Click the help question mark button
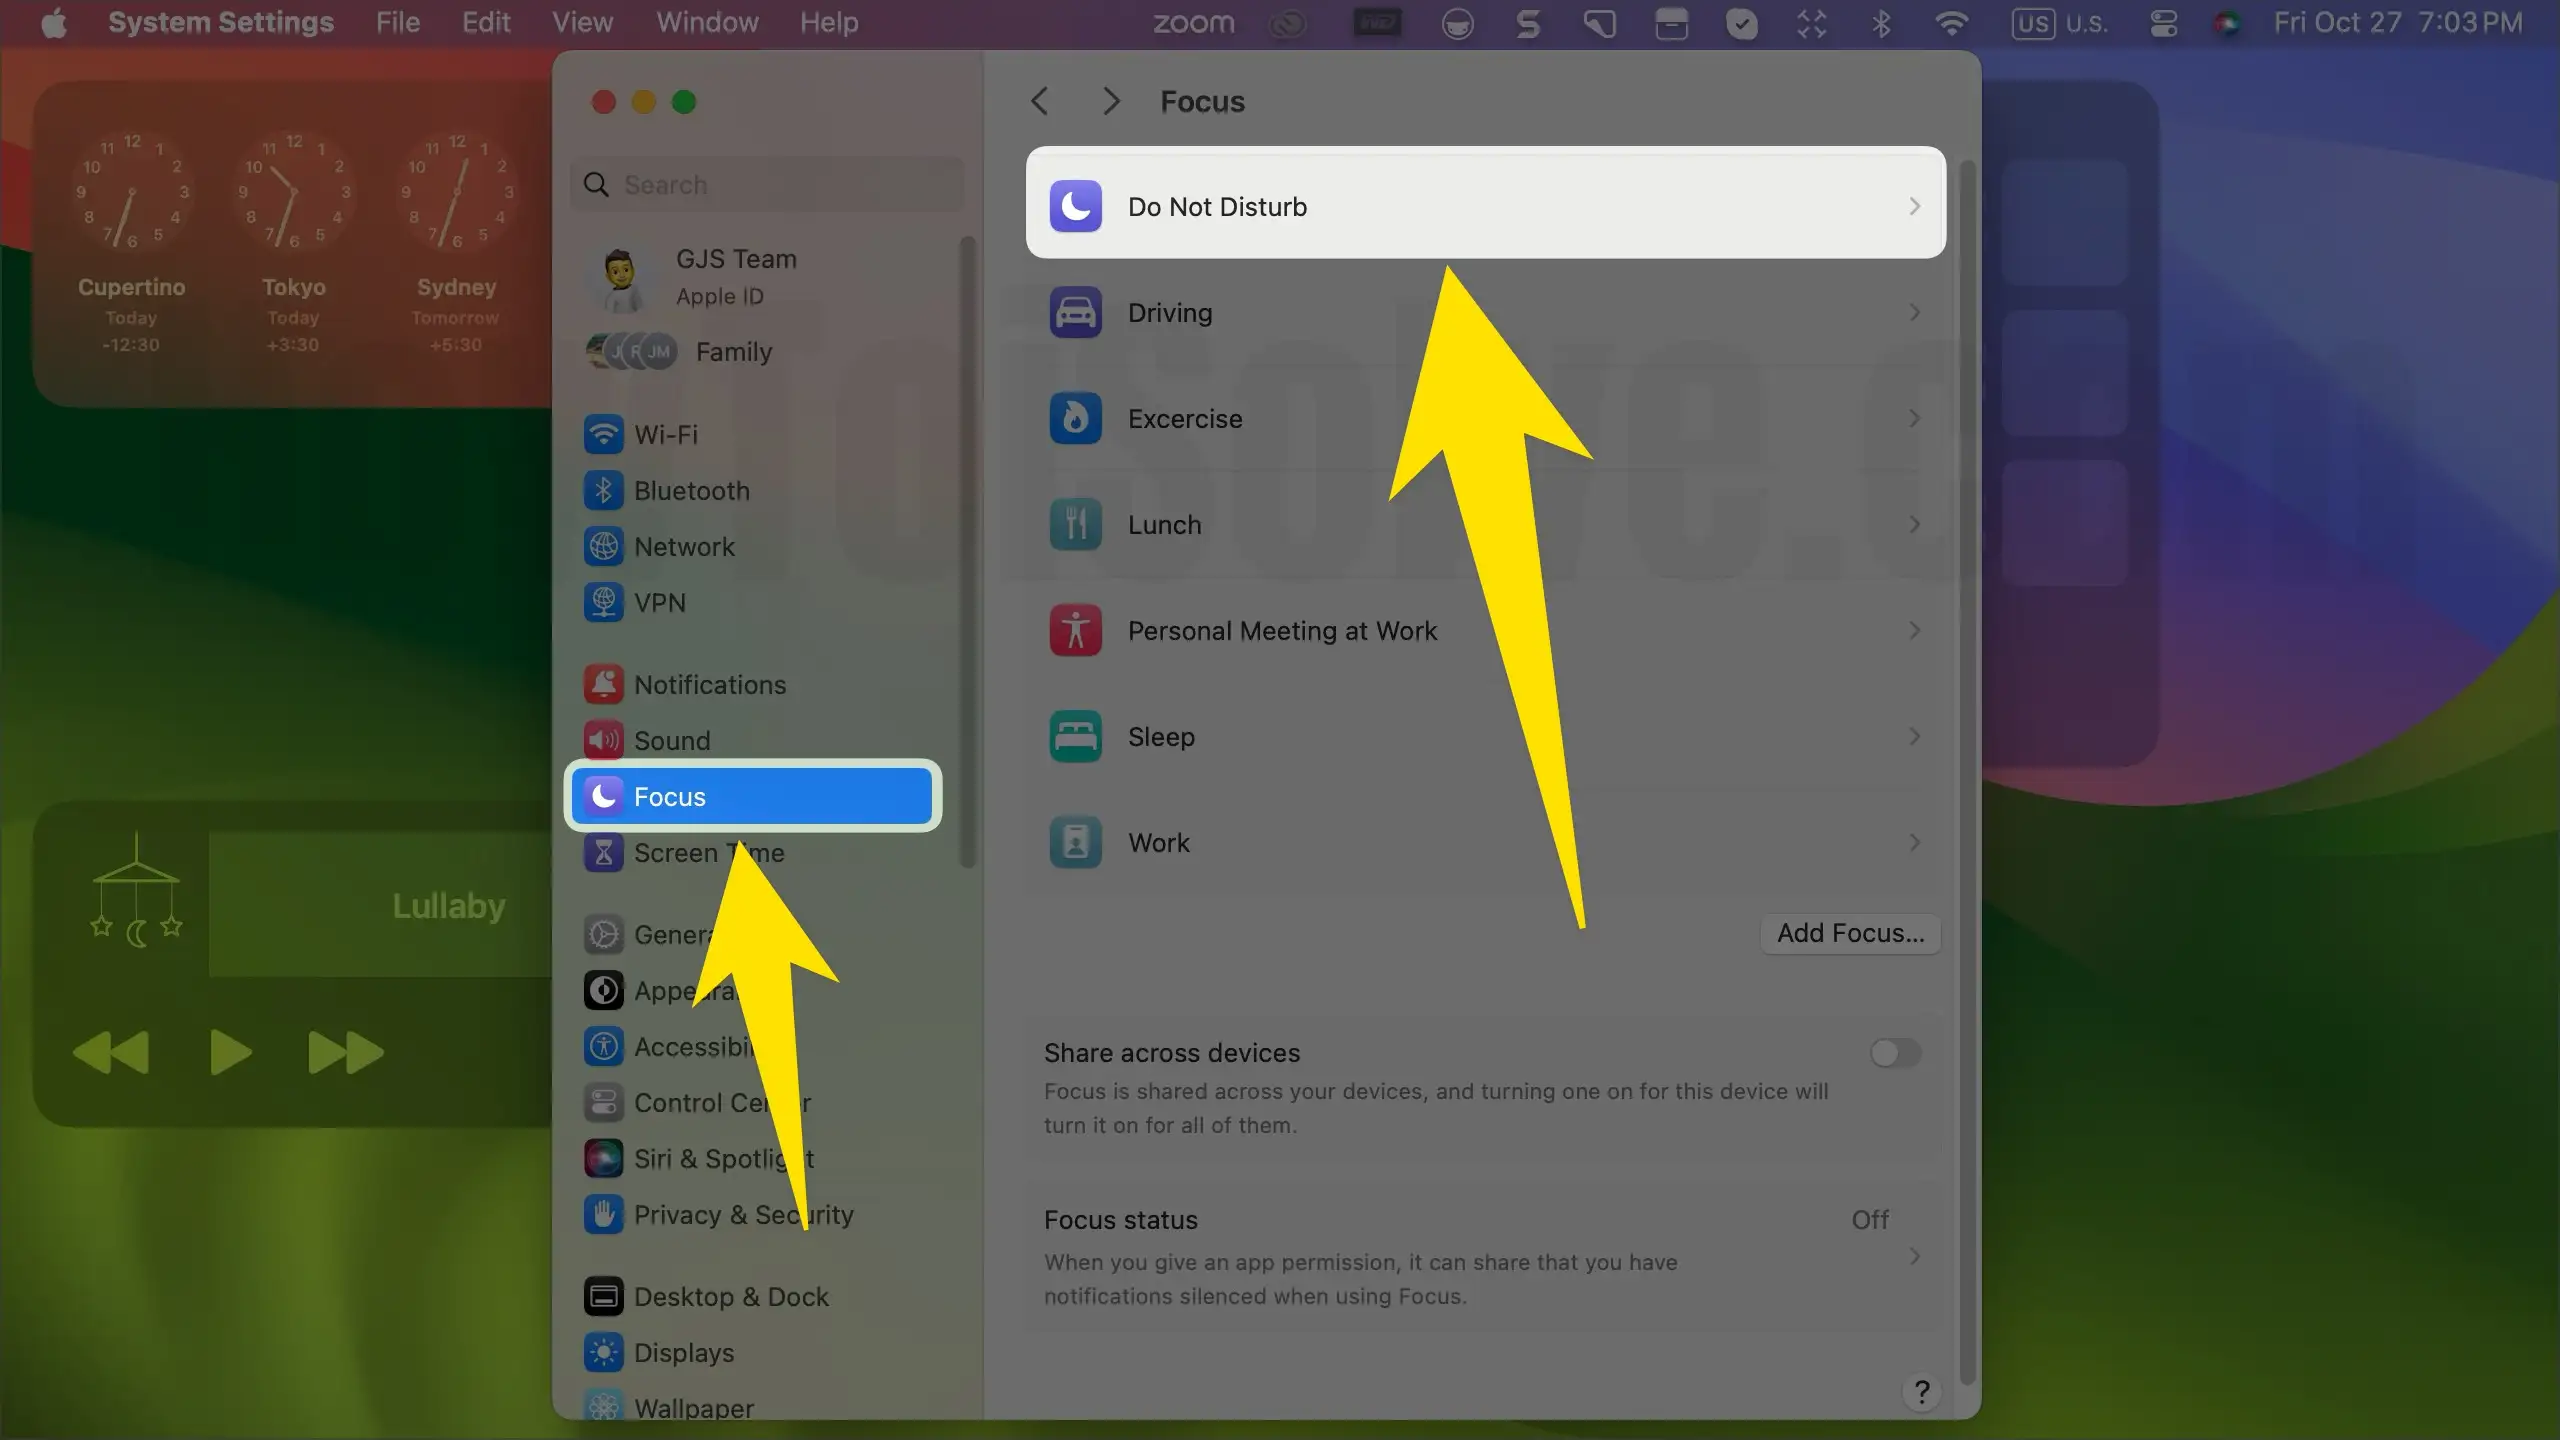This screenshot has width=2560, height=1440. [1921, 1392]
